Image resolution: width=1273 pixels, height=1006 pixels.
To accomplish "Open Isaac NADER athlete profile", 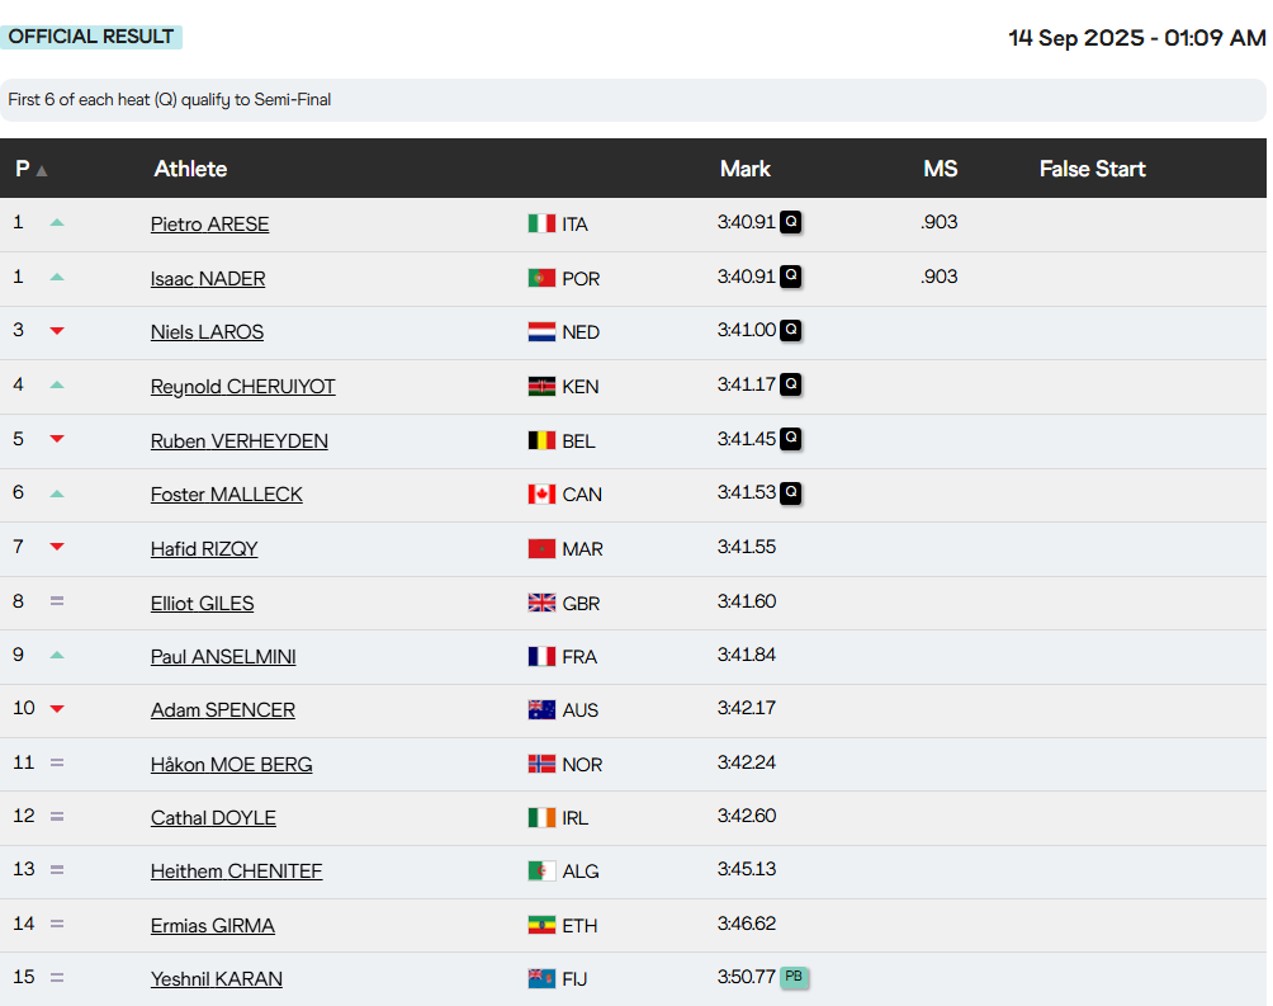I will coord(207,279).
